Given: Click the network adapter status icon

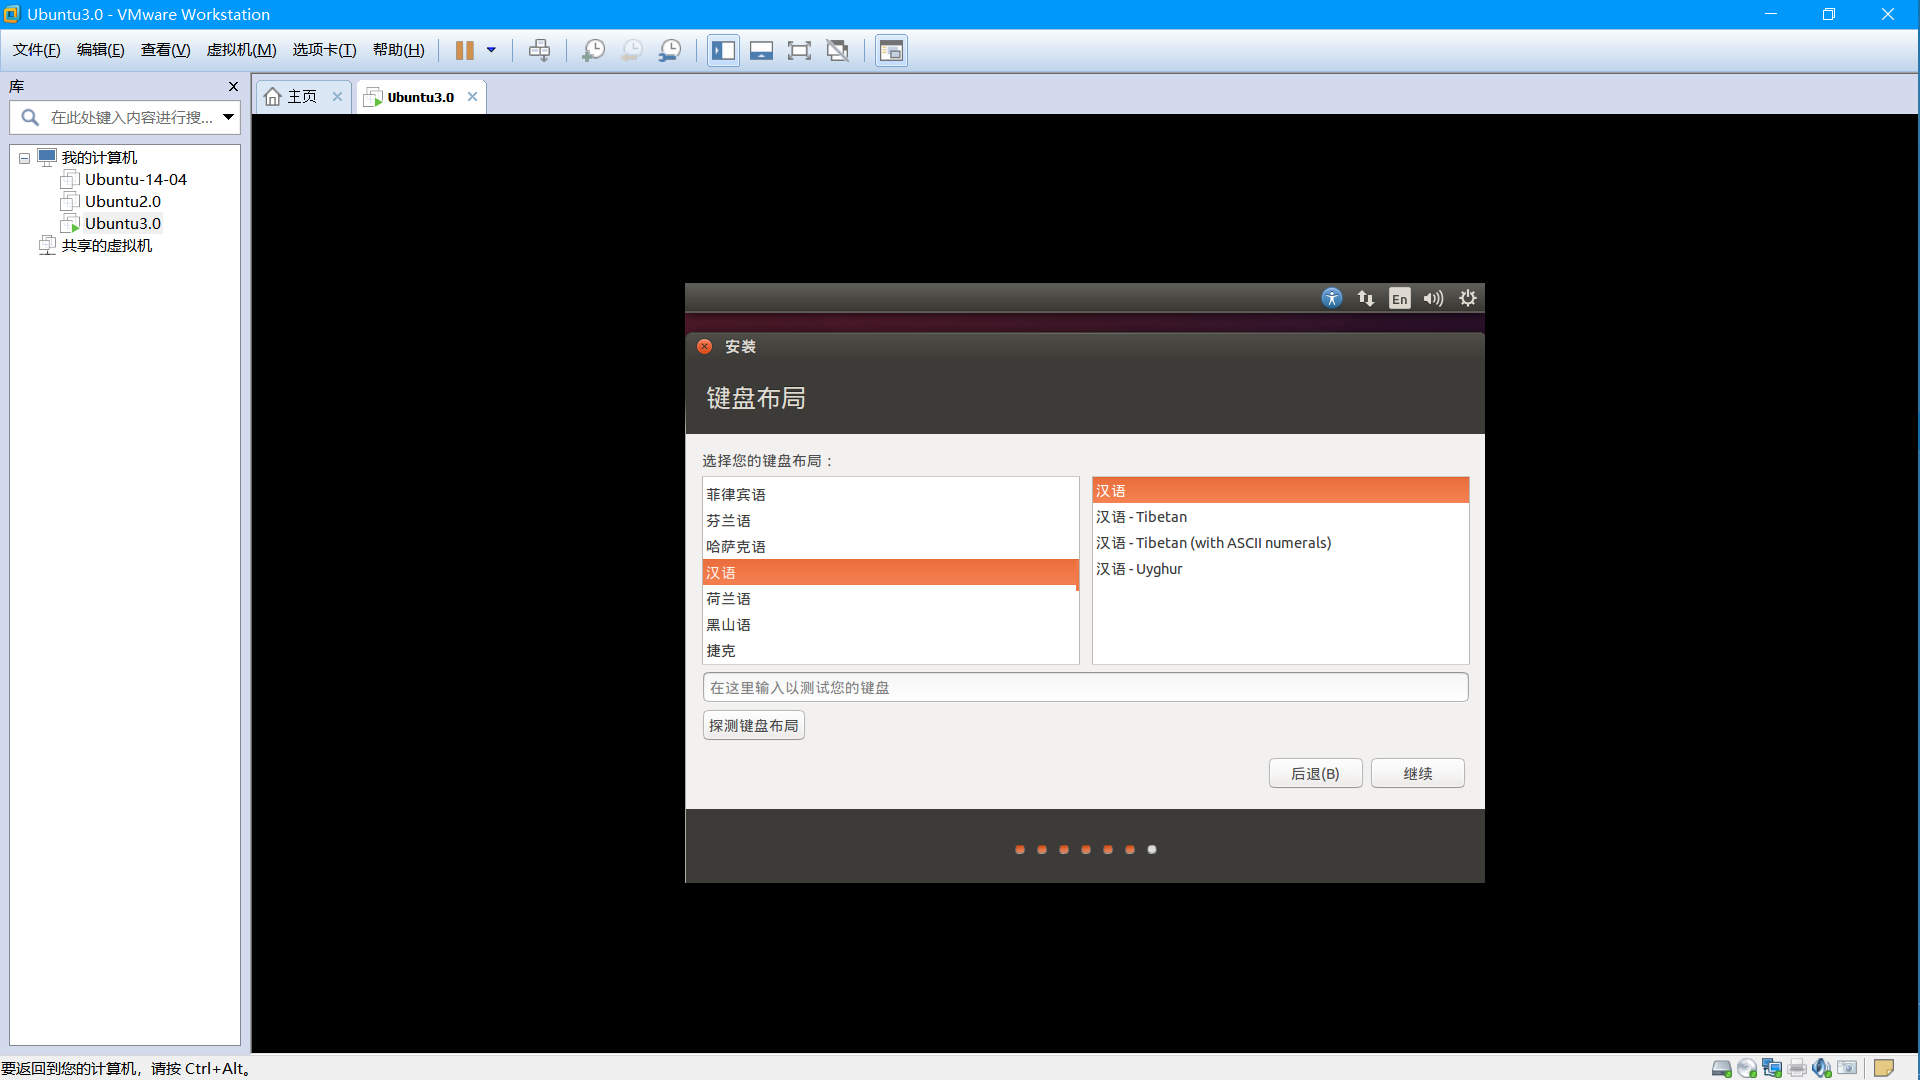Looking at the screenshot, I should [x=1773, y=1068].
